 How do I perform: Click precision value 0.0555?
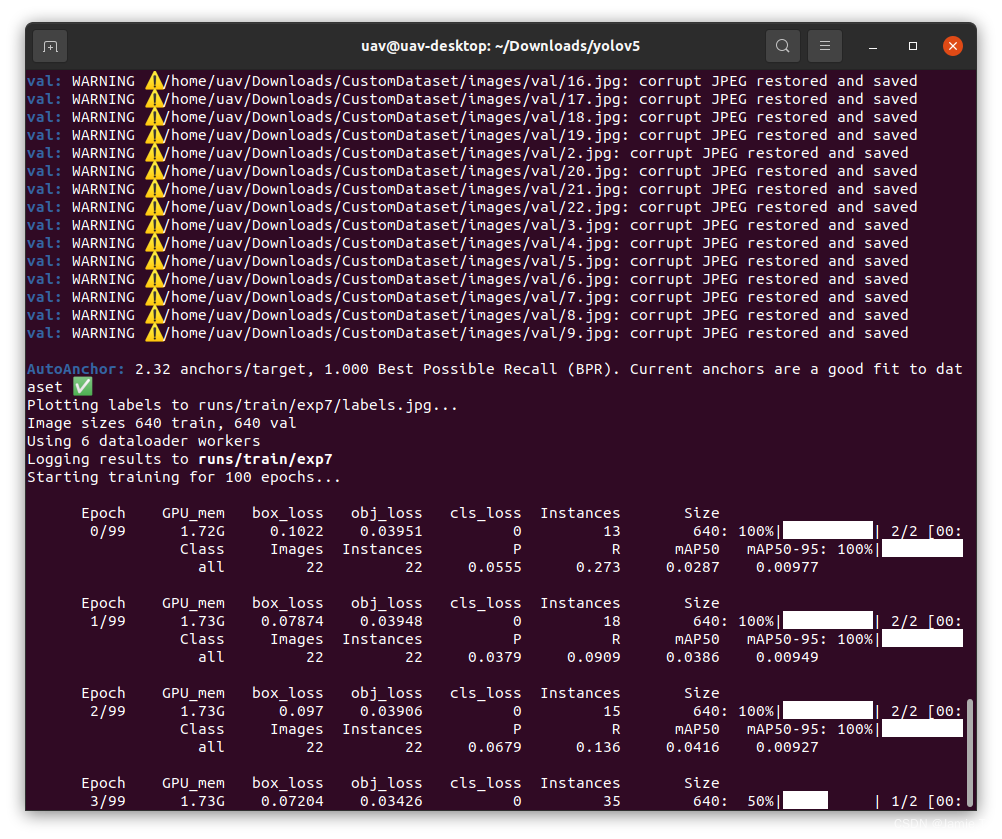(495, 567)
